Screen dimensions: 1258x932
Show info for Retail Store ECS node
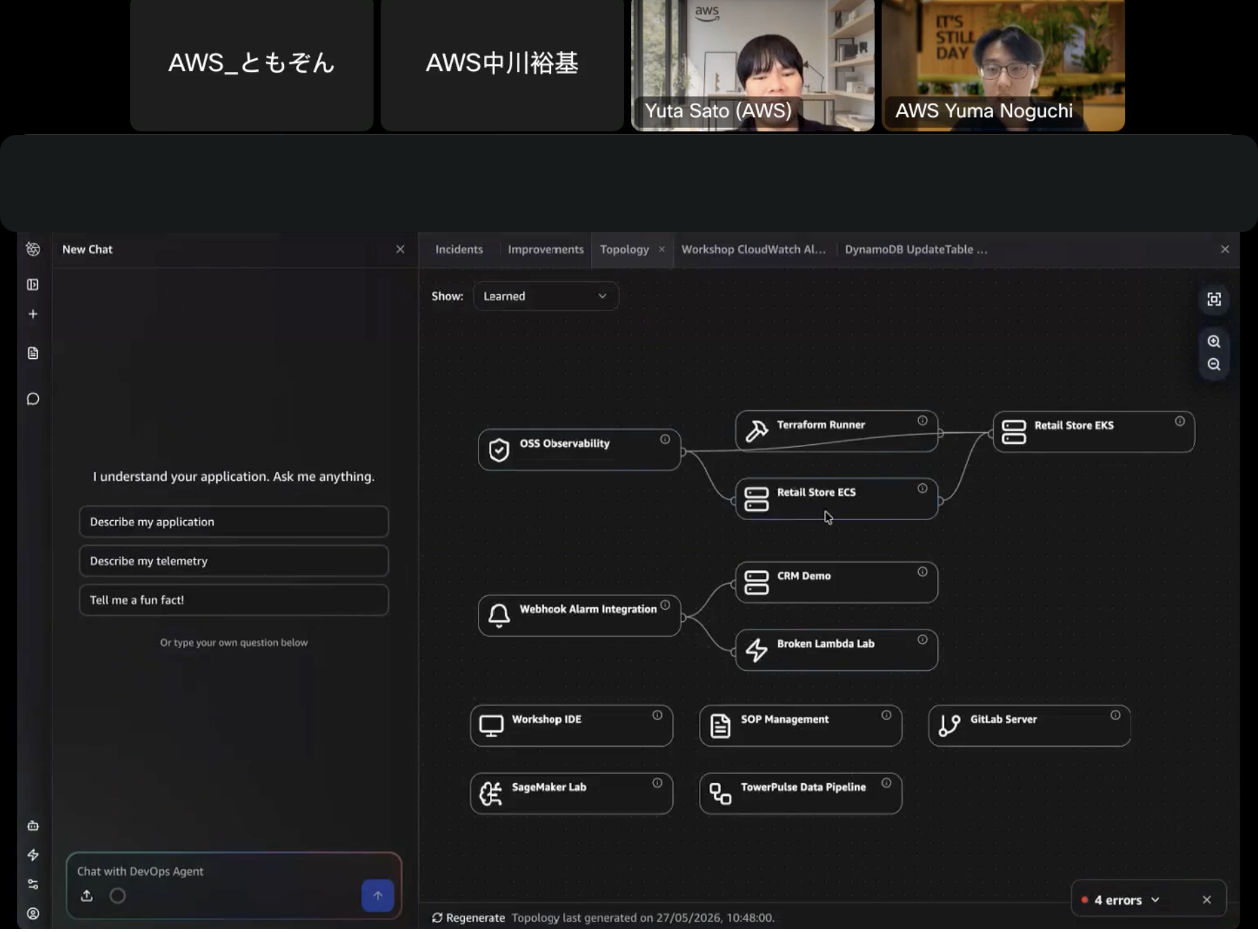tap(922, 489)
